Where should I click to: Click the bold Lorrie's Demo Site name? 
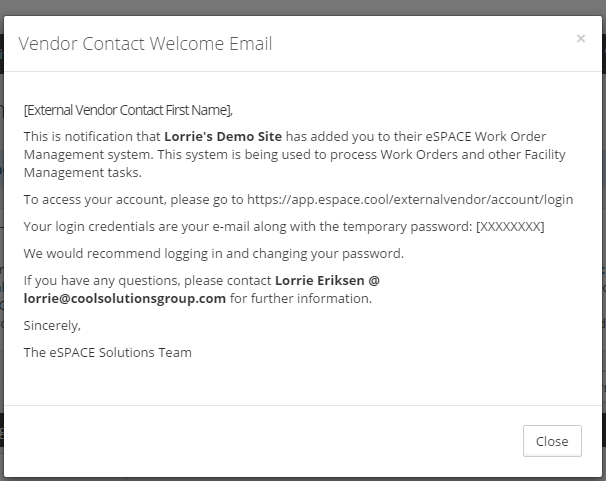pos(223,136)
